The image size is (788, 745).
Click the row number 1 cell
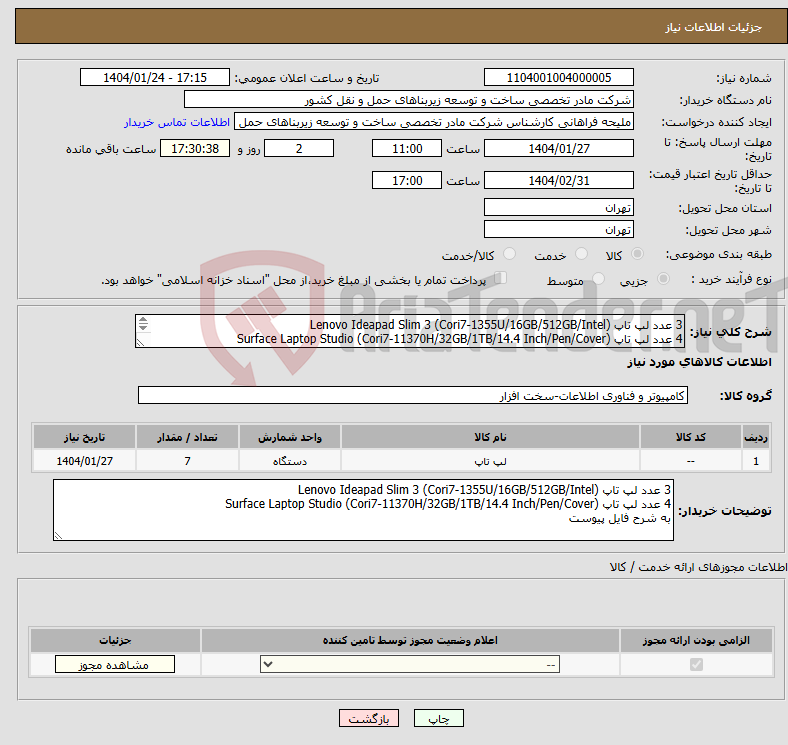click(x=755, y=460)
